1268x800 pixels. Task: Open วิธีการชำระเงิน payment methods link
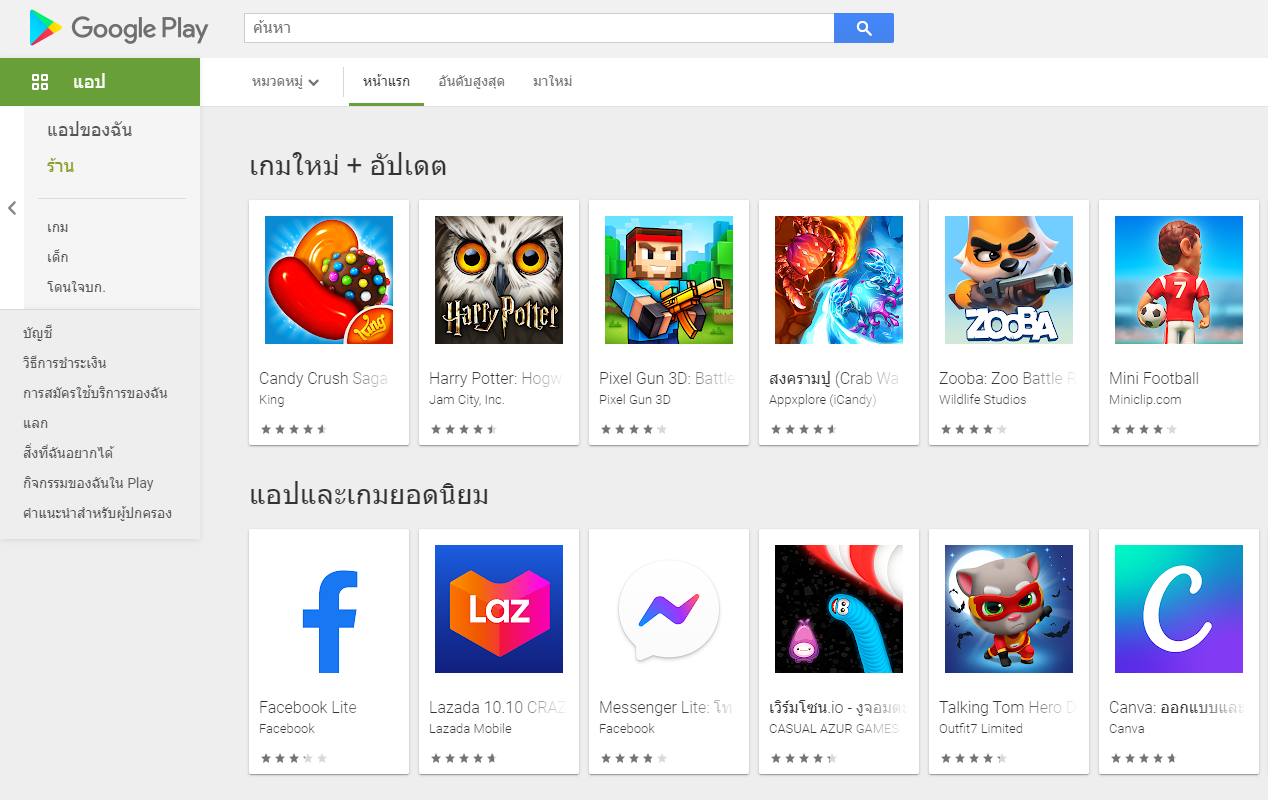pos(65,363)
